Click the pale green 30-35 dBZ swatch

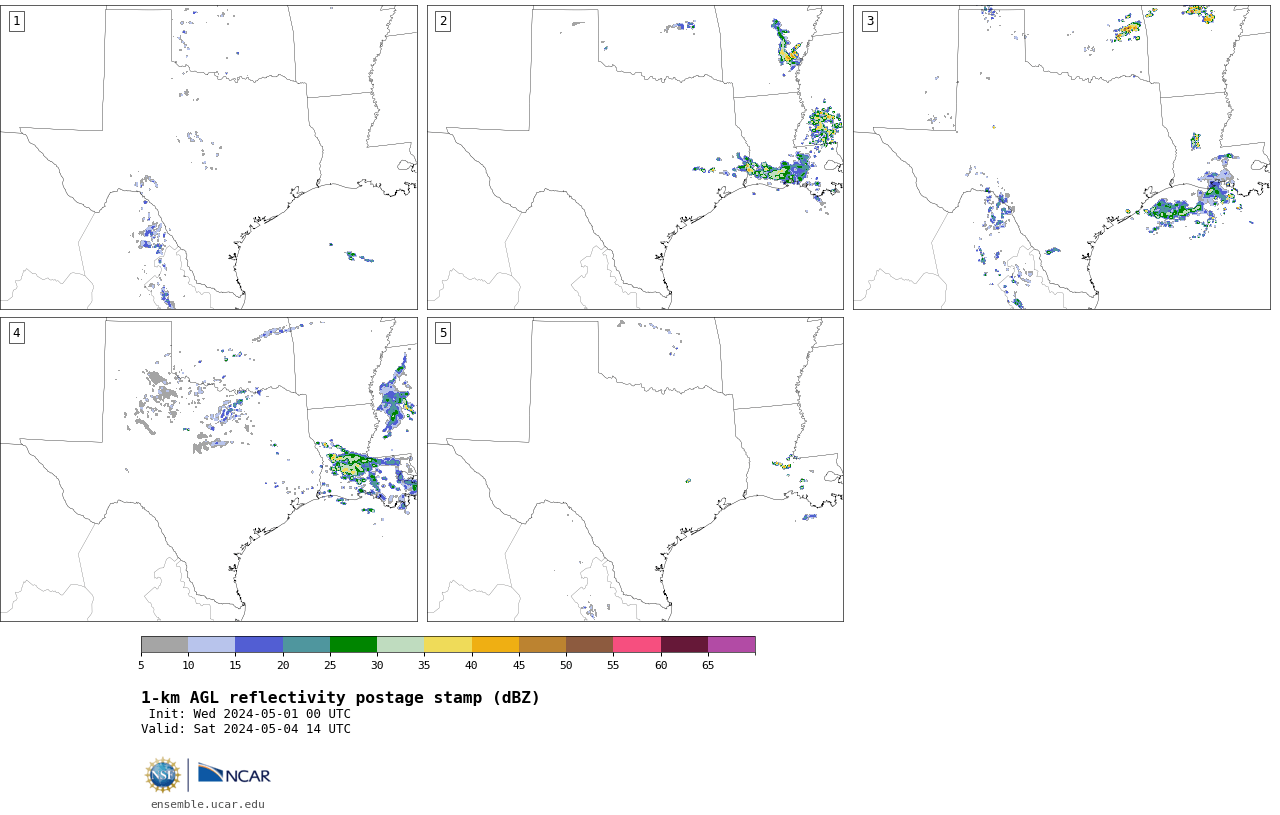[400, 645]
